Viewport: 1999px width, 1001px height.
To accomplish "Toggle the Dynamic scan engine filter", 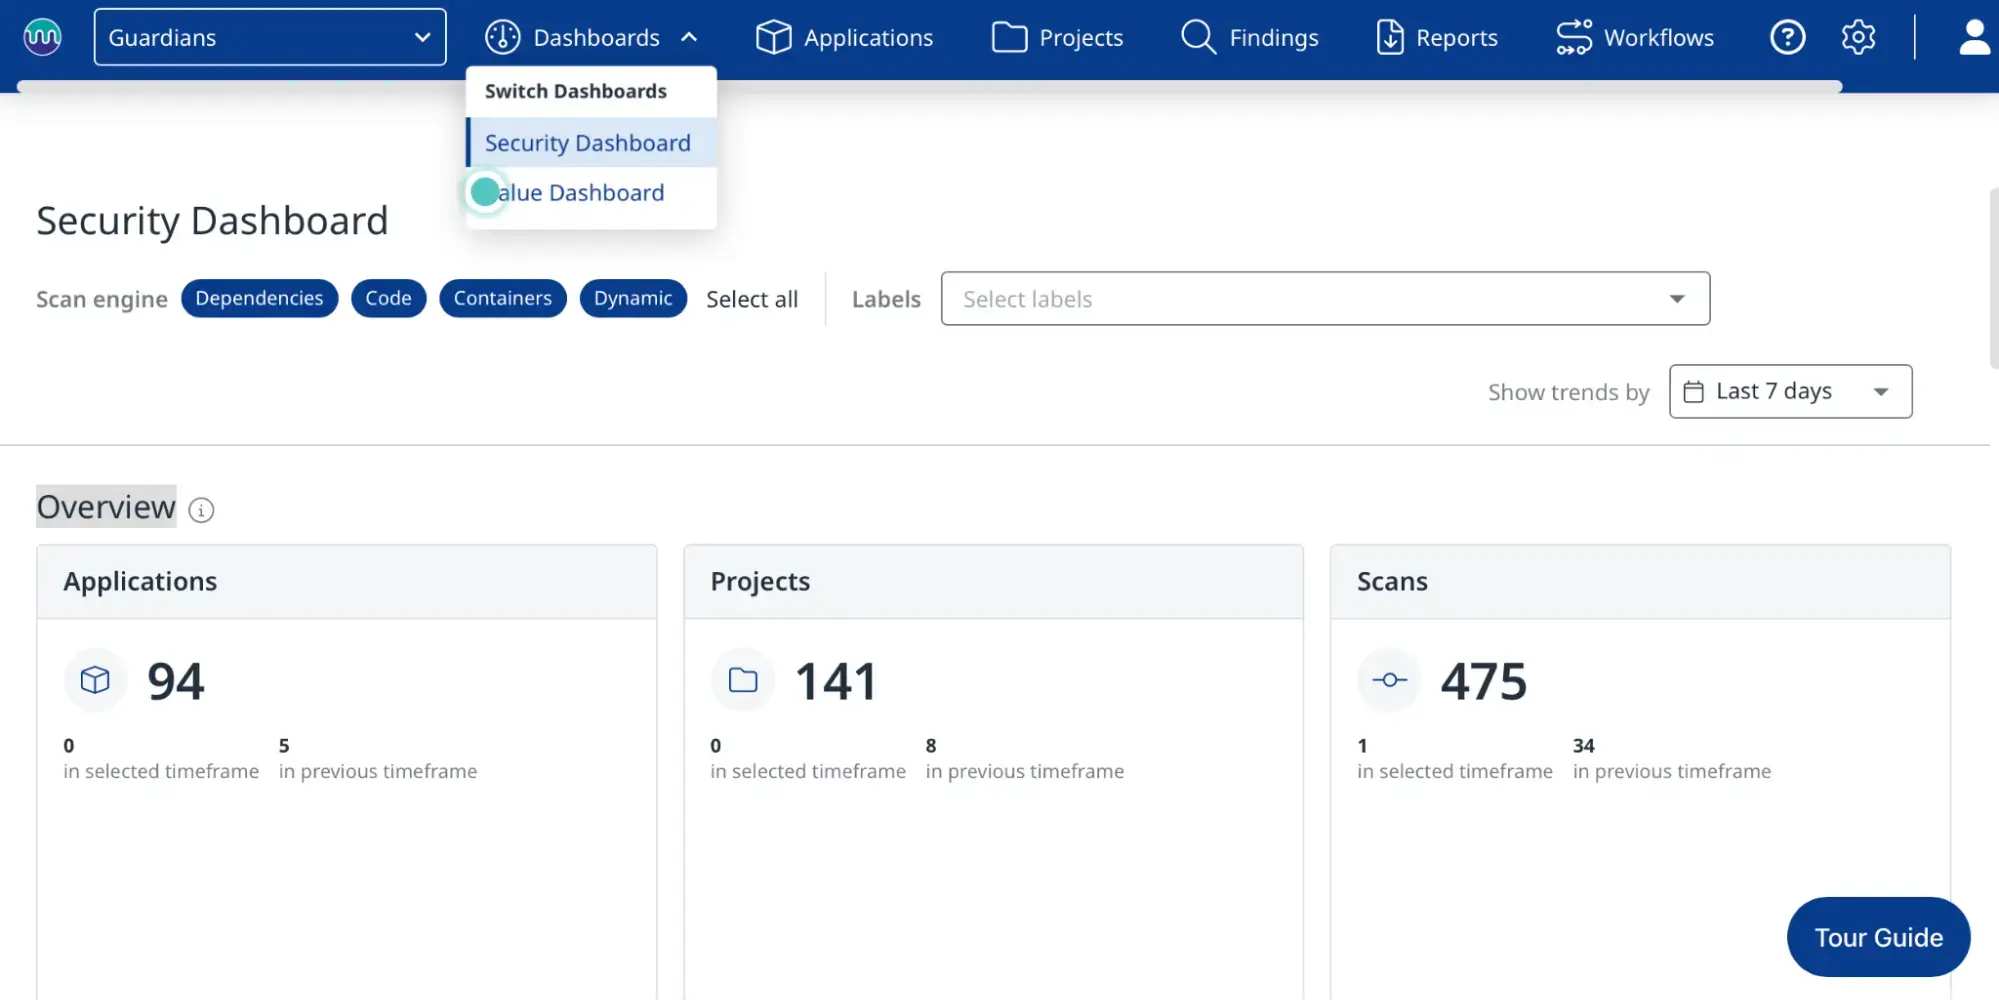I will point(632,298).
